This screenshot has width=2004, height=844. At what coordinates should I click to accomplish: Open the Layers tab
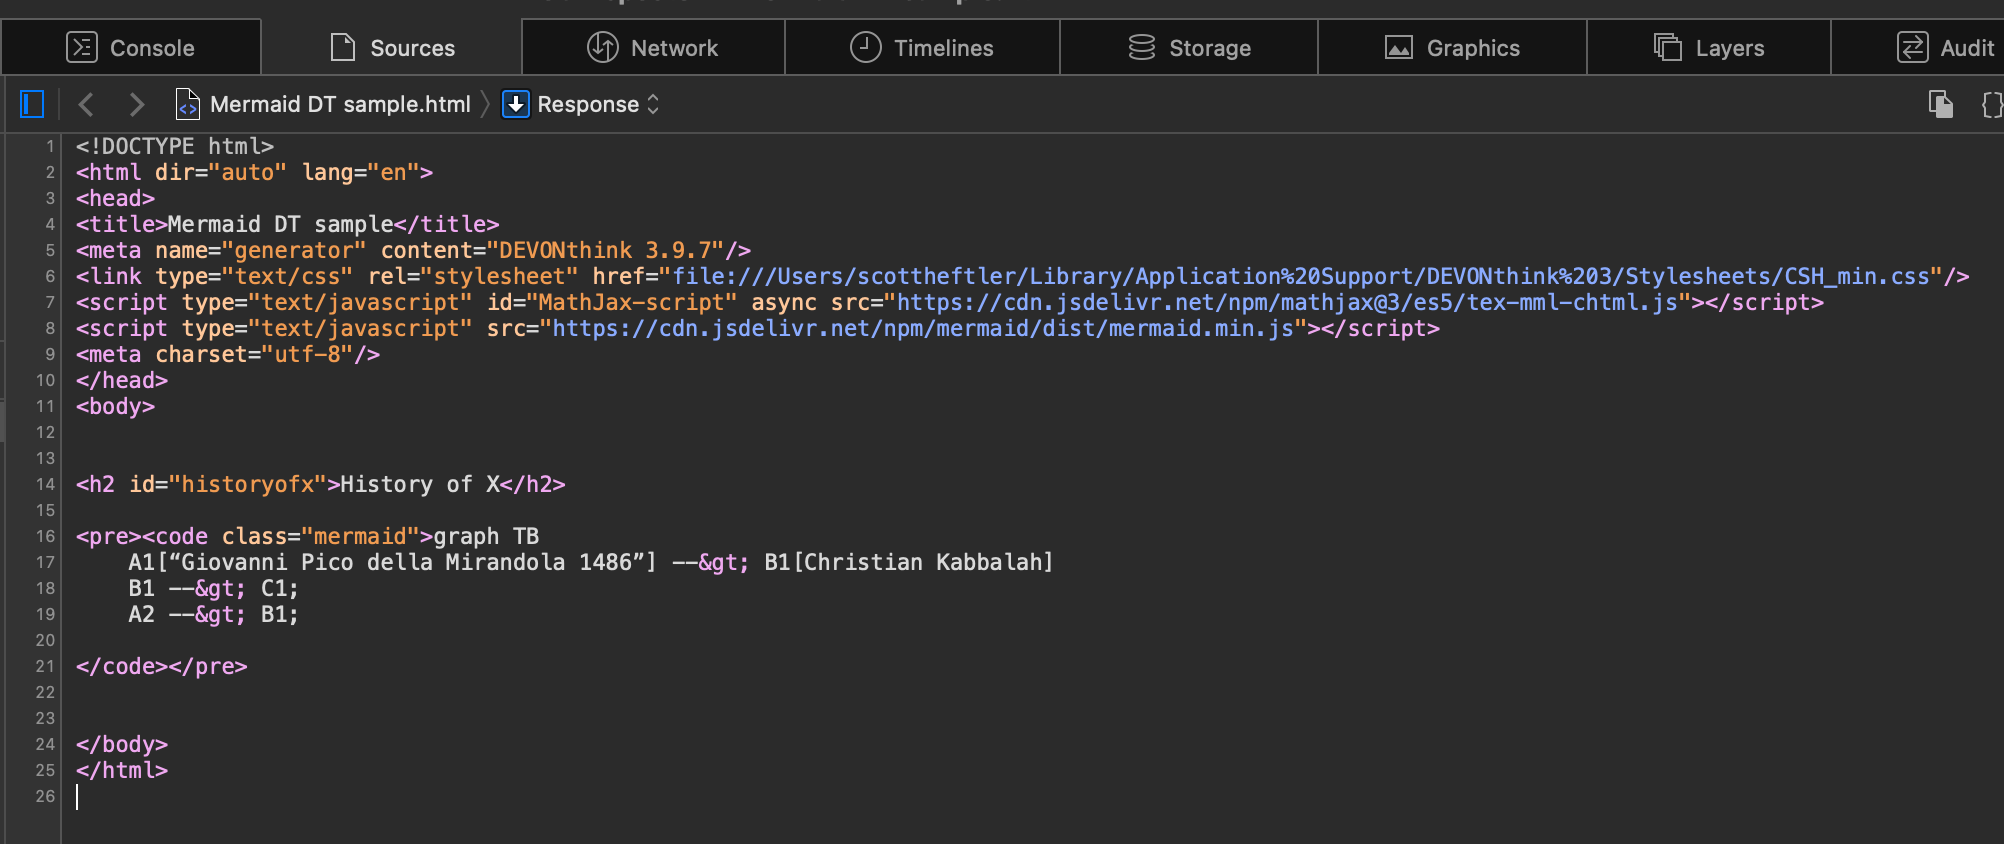point(1709,47)
